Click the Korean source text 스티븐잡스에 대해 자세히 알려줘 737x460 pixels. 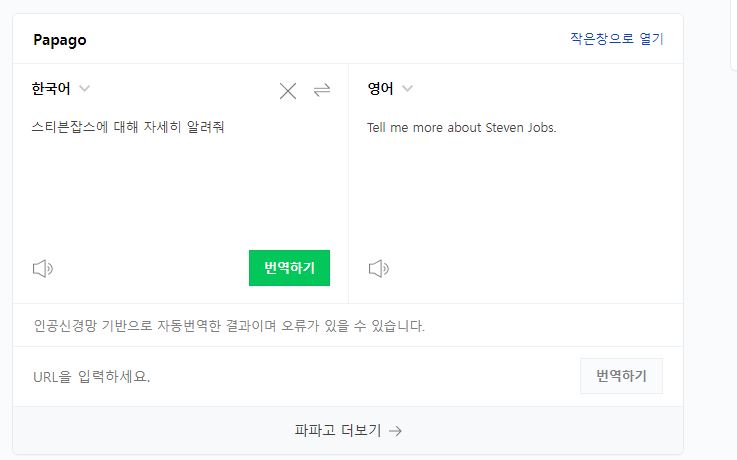click(x=128, y=127)
